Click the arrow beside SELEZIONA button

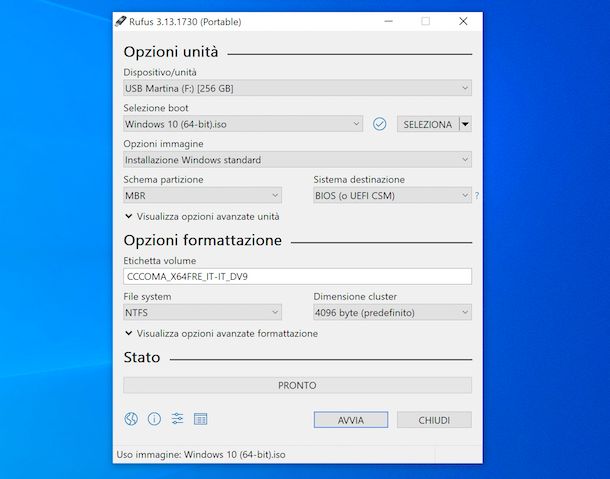pos(465,125)
